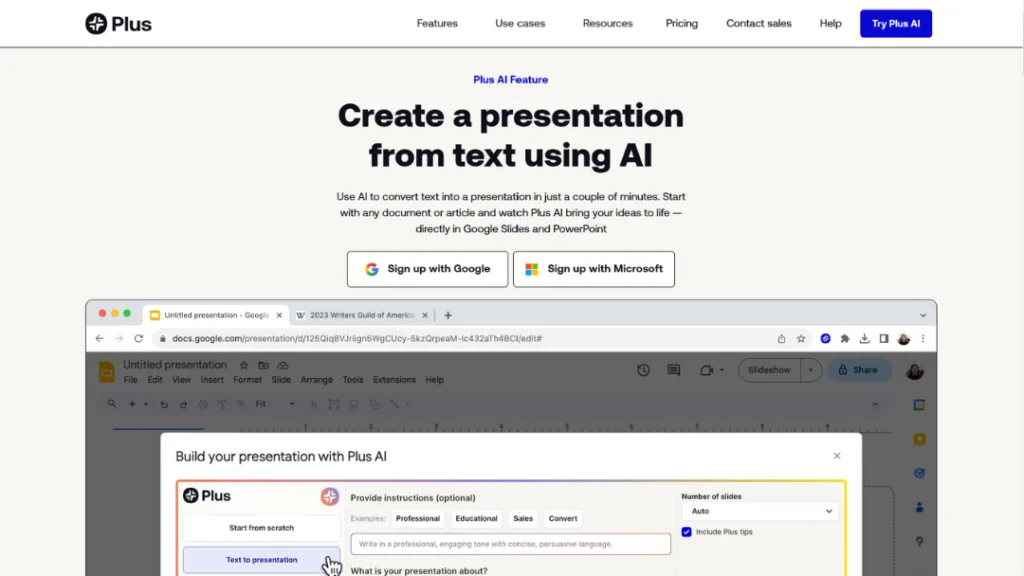Screen dimensions: 1024x576
Task: Collapse Slides toolbar with up chevron
Action: (875, 405)
